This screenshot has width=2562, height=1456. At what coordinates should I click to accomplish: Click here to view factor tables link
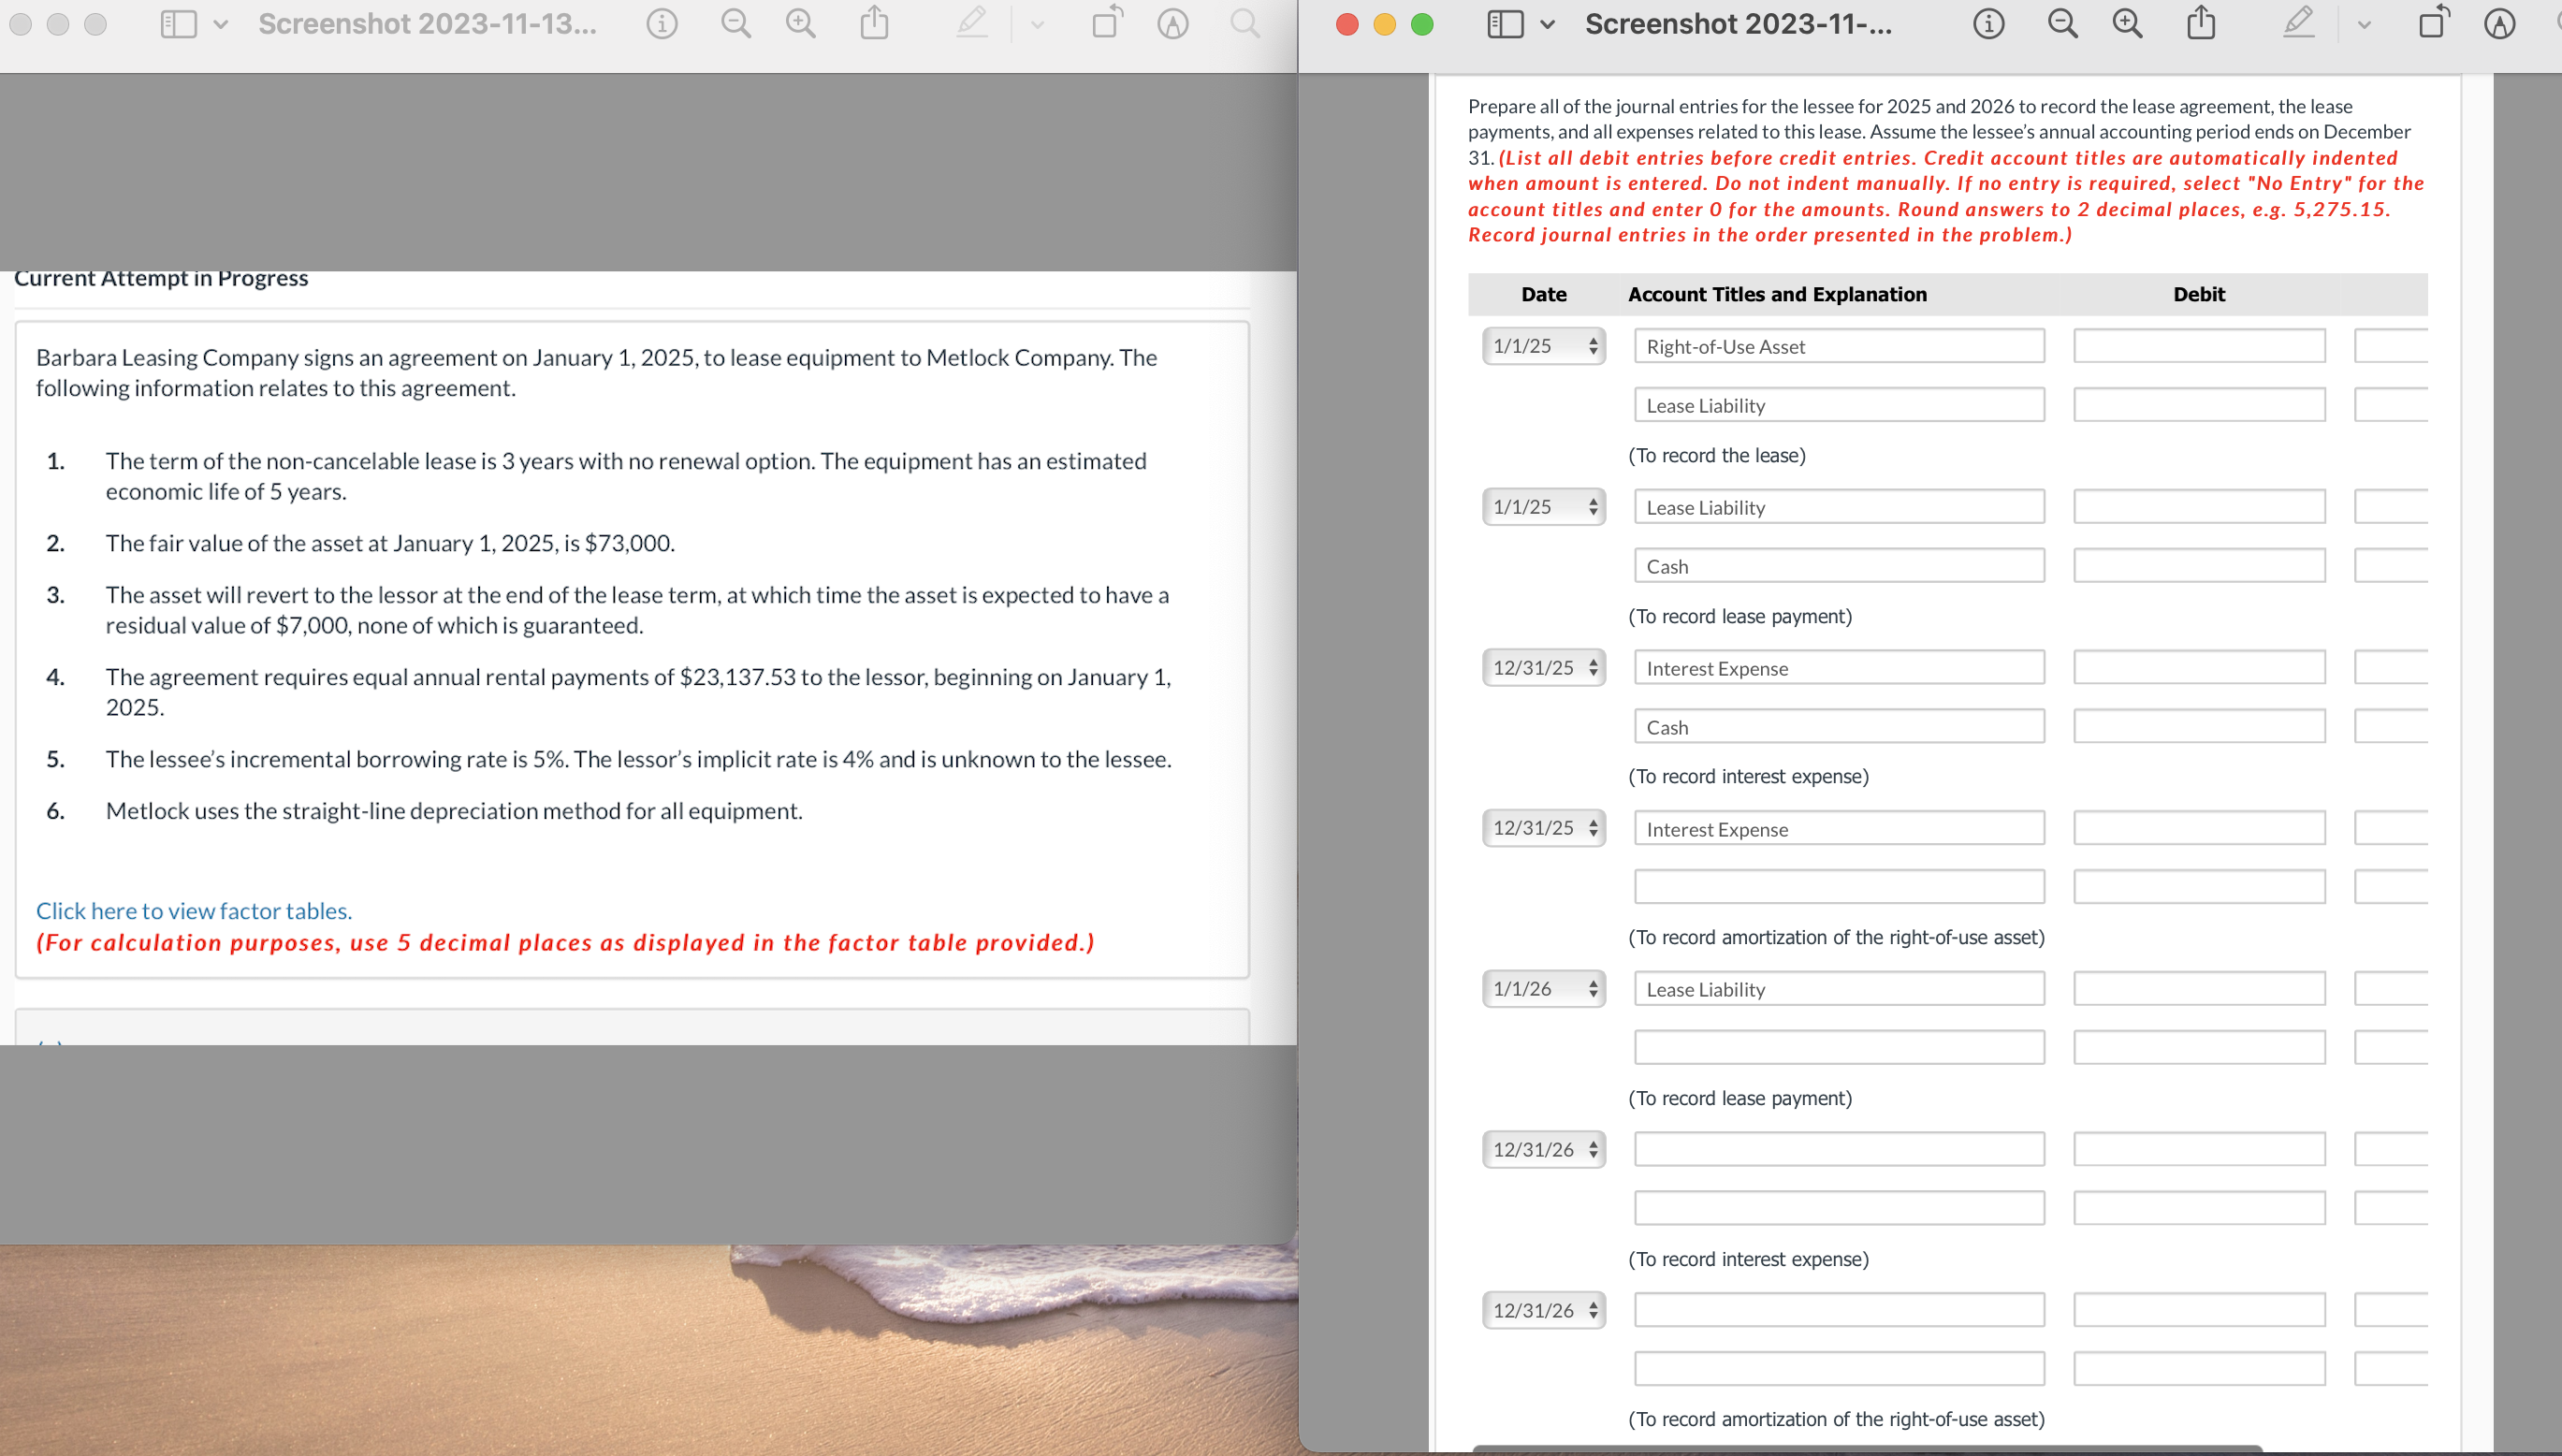click(194, 910)
